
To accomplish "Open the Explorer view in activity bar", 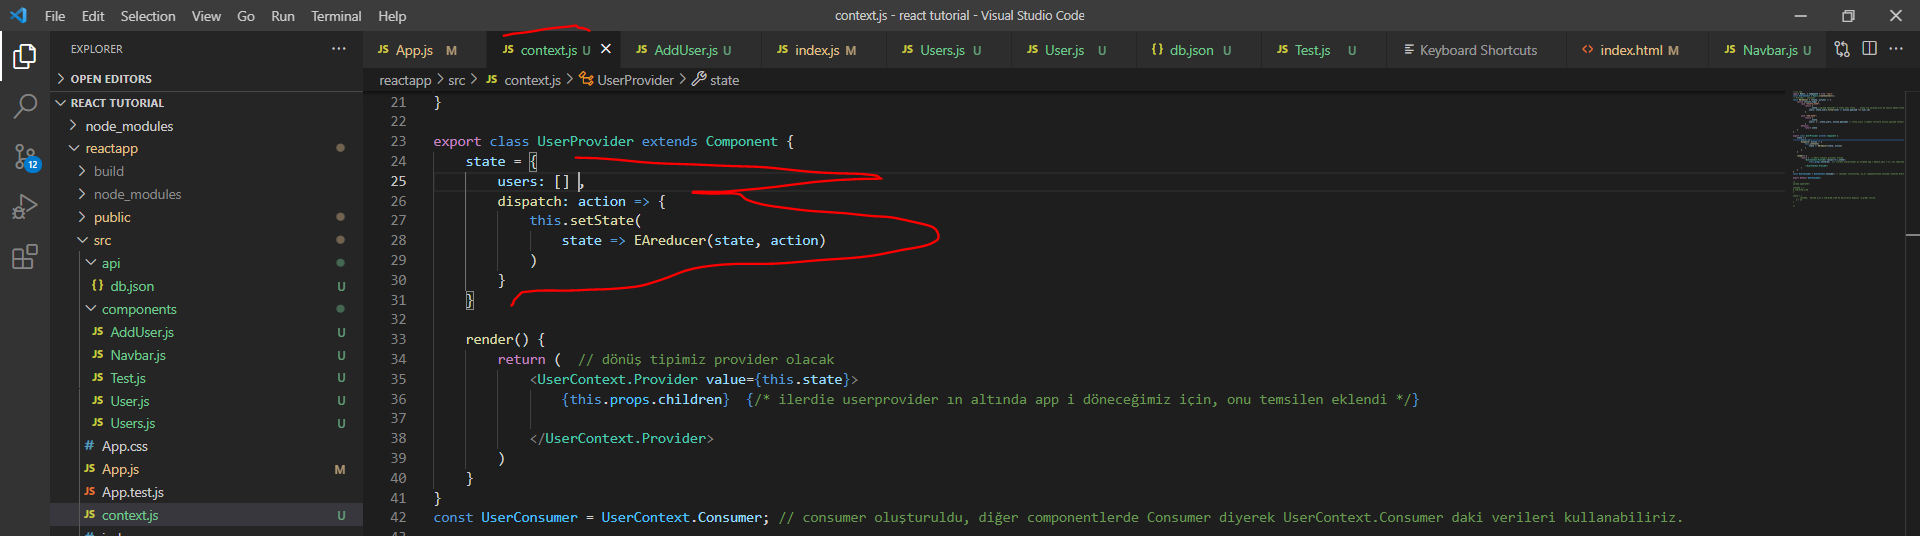I will 25,57.
